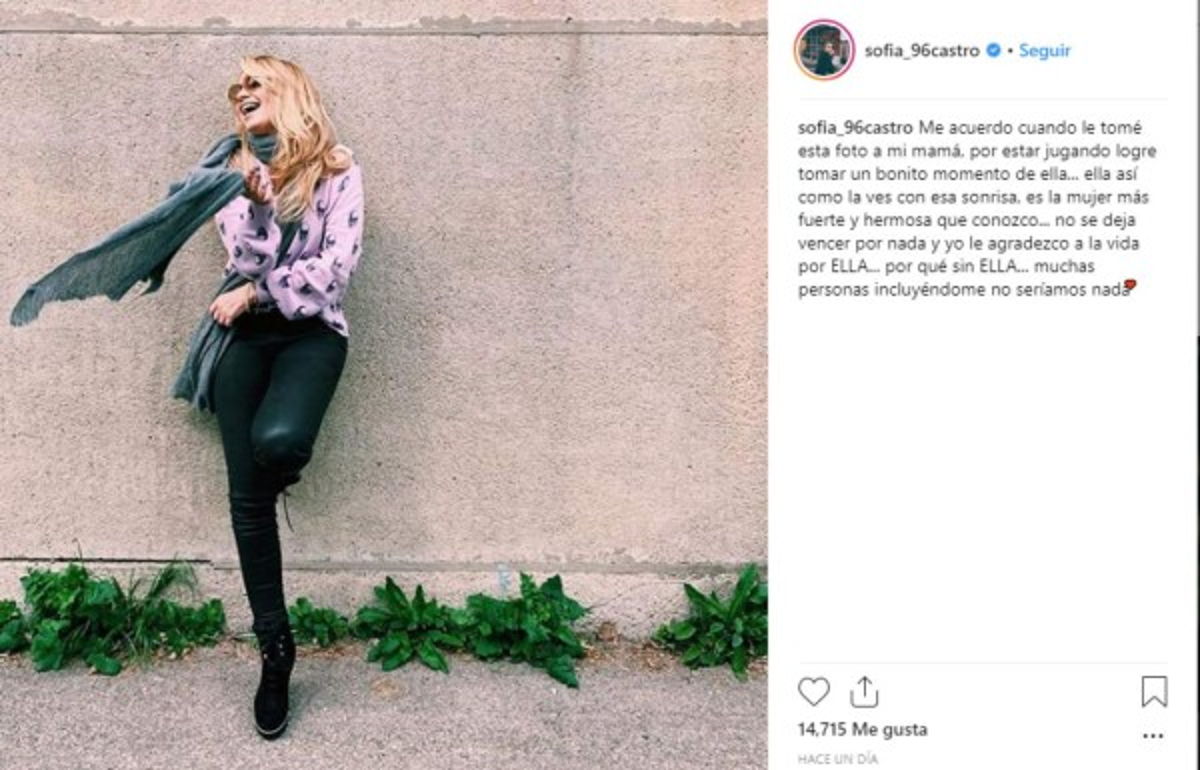Click the green weeds at the wall base
The height and width of the screenshot is (770, 1200).
(x=385, y=620)
